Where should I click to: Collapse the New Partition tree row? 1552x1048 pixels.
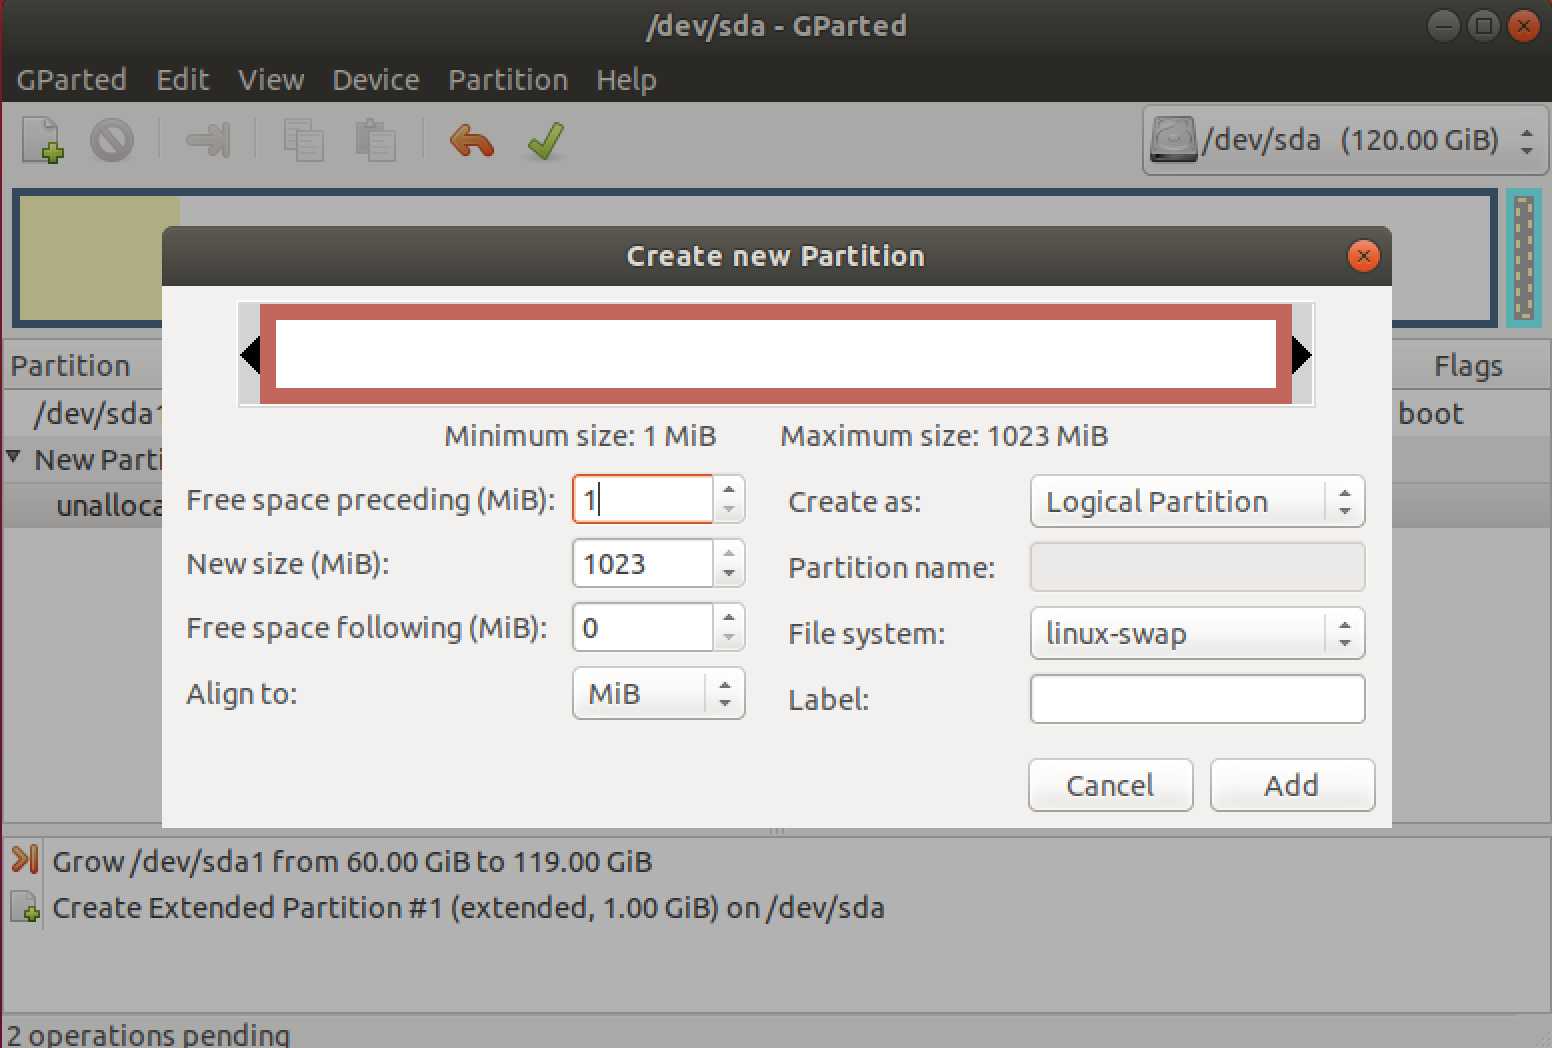pos(13,458)
